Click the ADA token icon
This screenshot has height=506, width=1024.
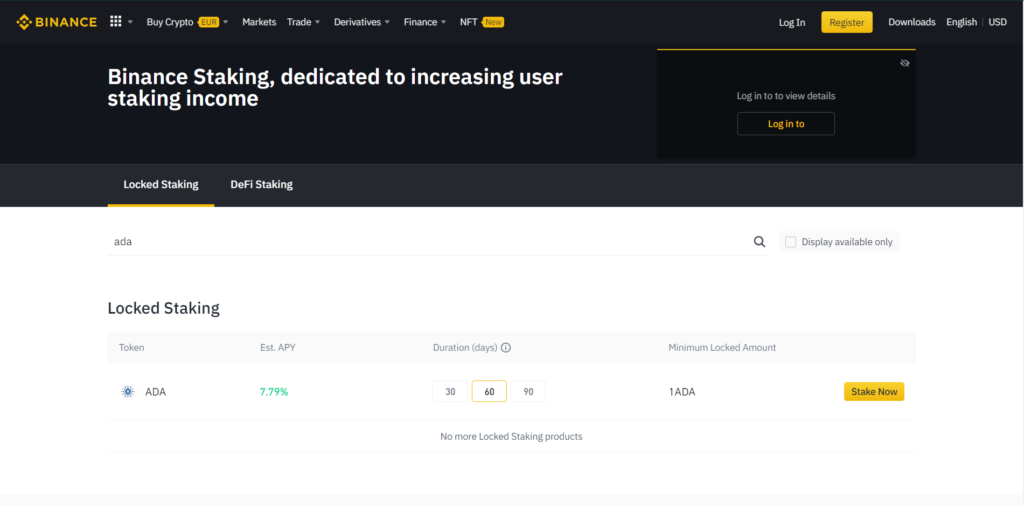click(128, 392)
